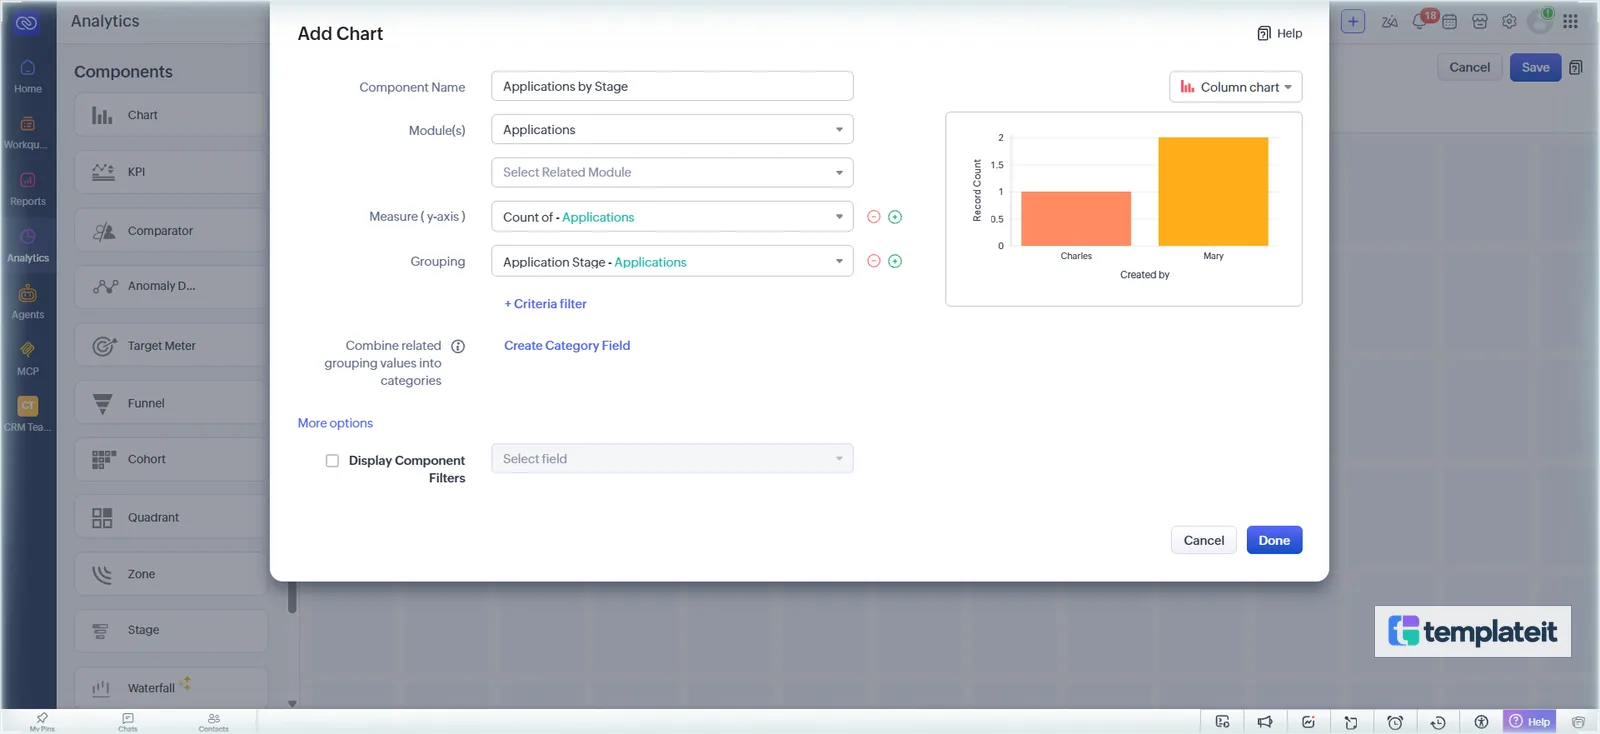Open MCP in the left sidebar
Image resolution: width=1600 pixels, height=734 pixels.
28,359
